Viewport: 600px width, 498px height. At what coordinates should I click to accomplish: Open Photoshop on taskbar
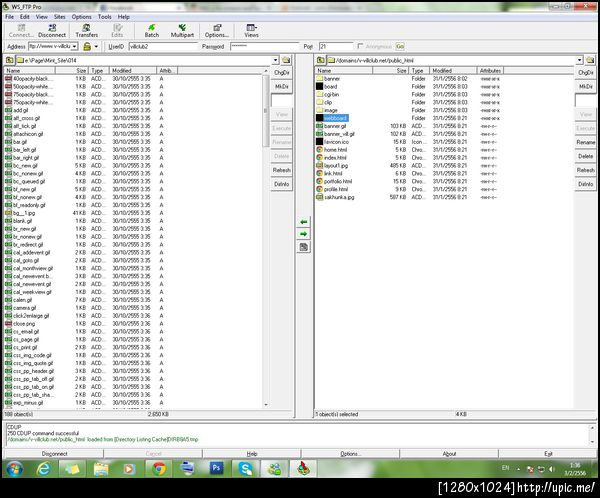pos(216,468)
